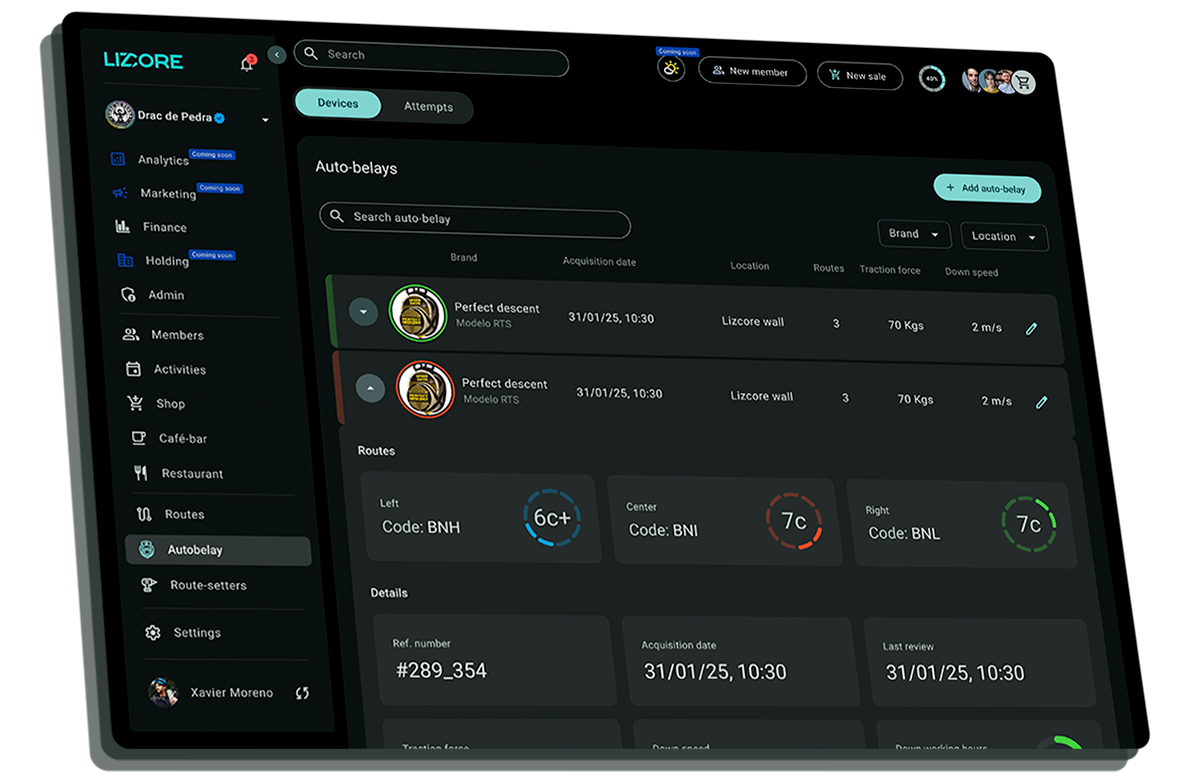Image resolution: width=1200 pixels, height=780 pixels.
Task: Open the Finance section in sidebar
Action: 164,227
